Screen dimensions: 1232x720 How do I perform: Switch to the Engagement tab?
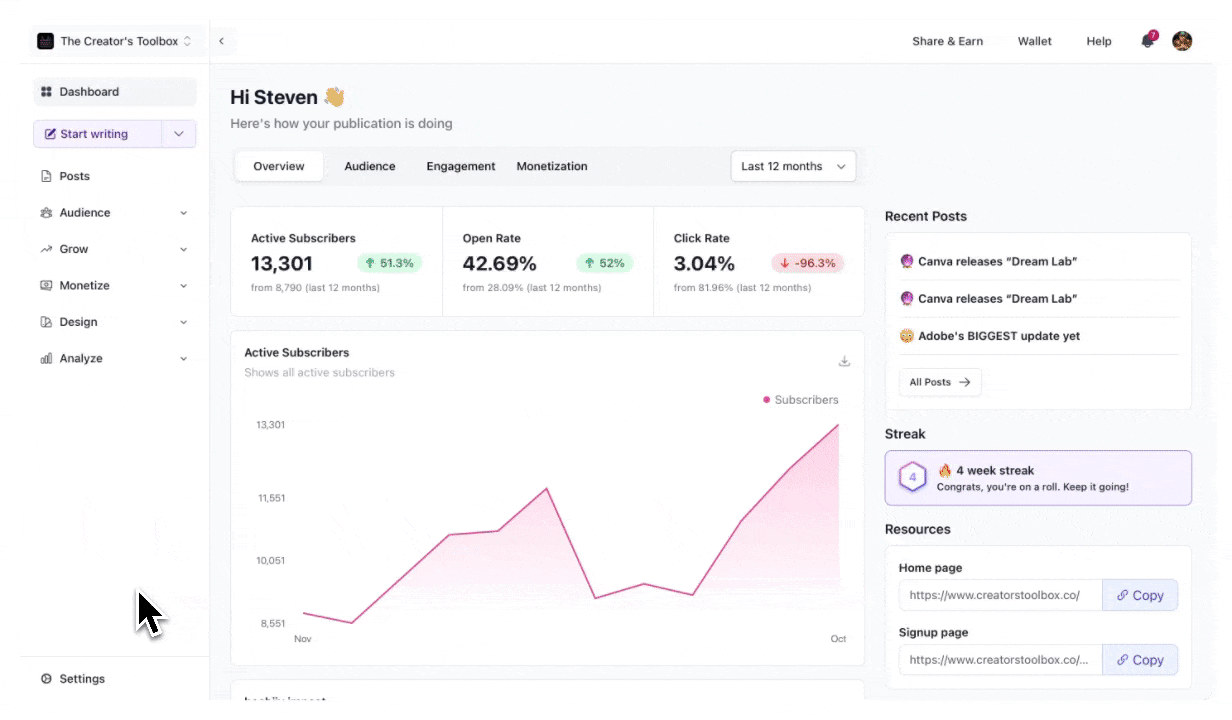461,166
